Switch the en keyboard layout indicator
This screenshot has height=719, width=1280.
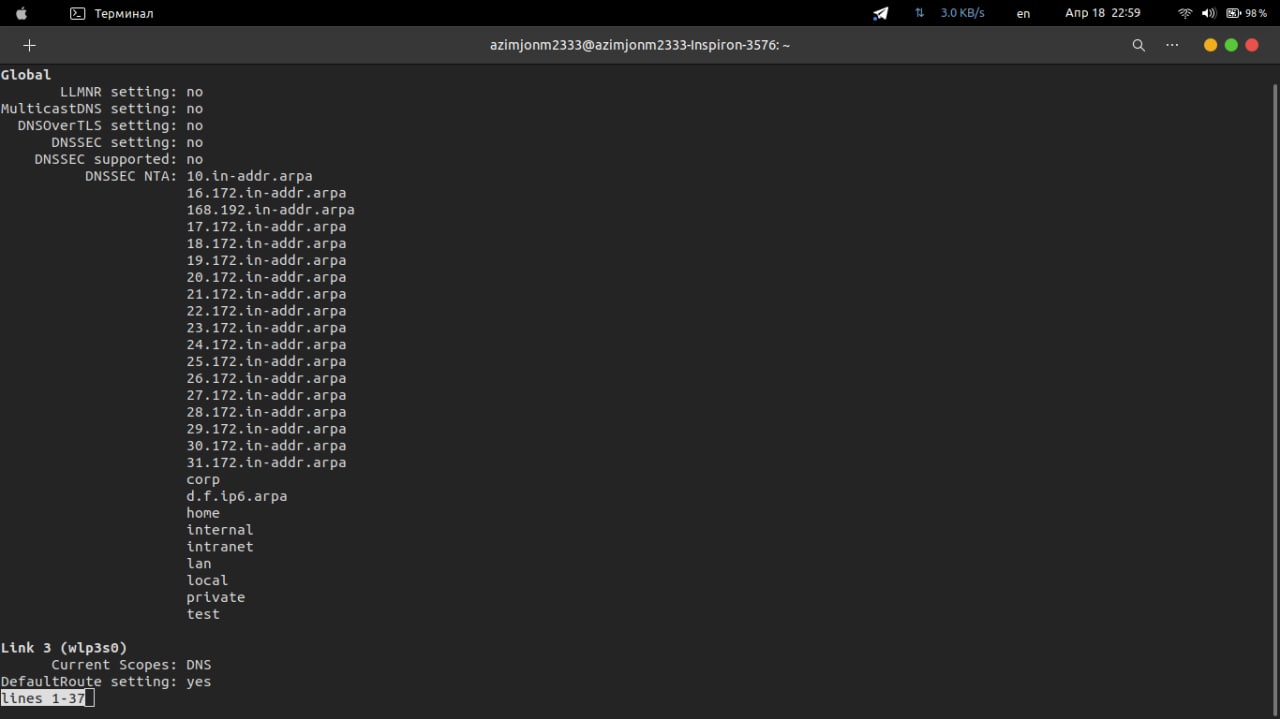tap(1023, 14)
